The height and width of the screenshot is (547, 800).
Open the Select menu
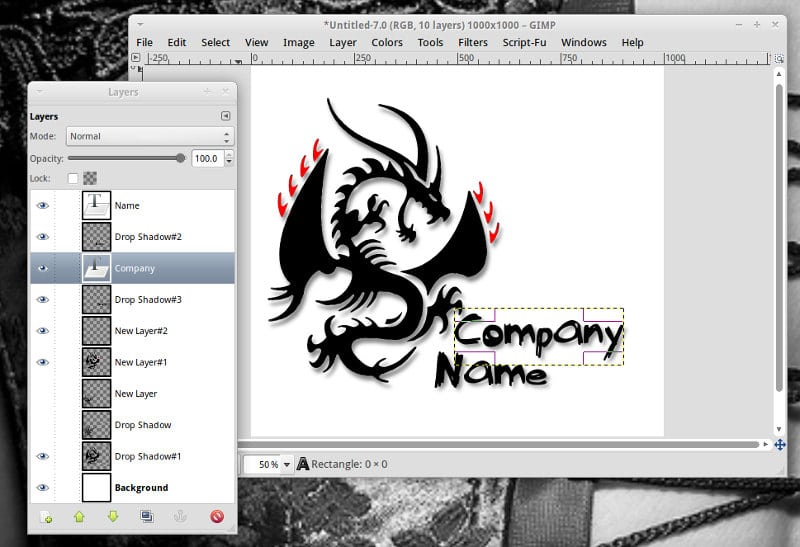click(215, 42)
